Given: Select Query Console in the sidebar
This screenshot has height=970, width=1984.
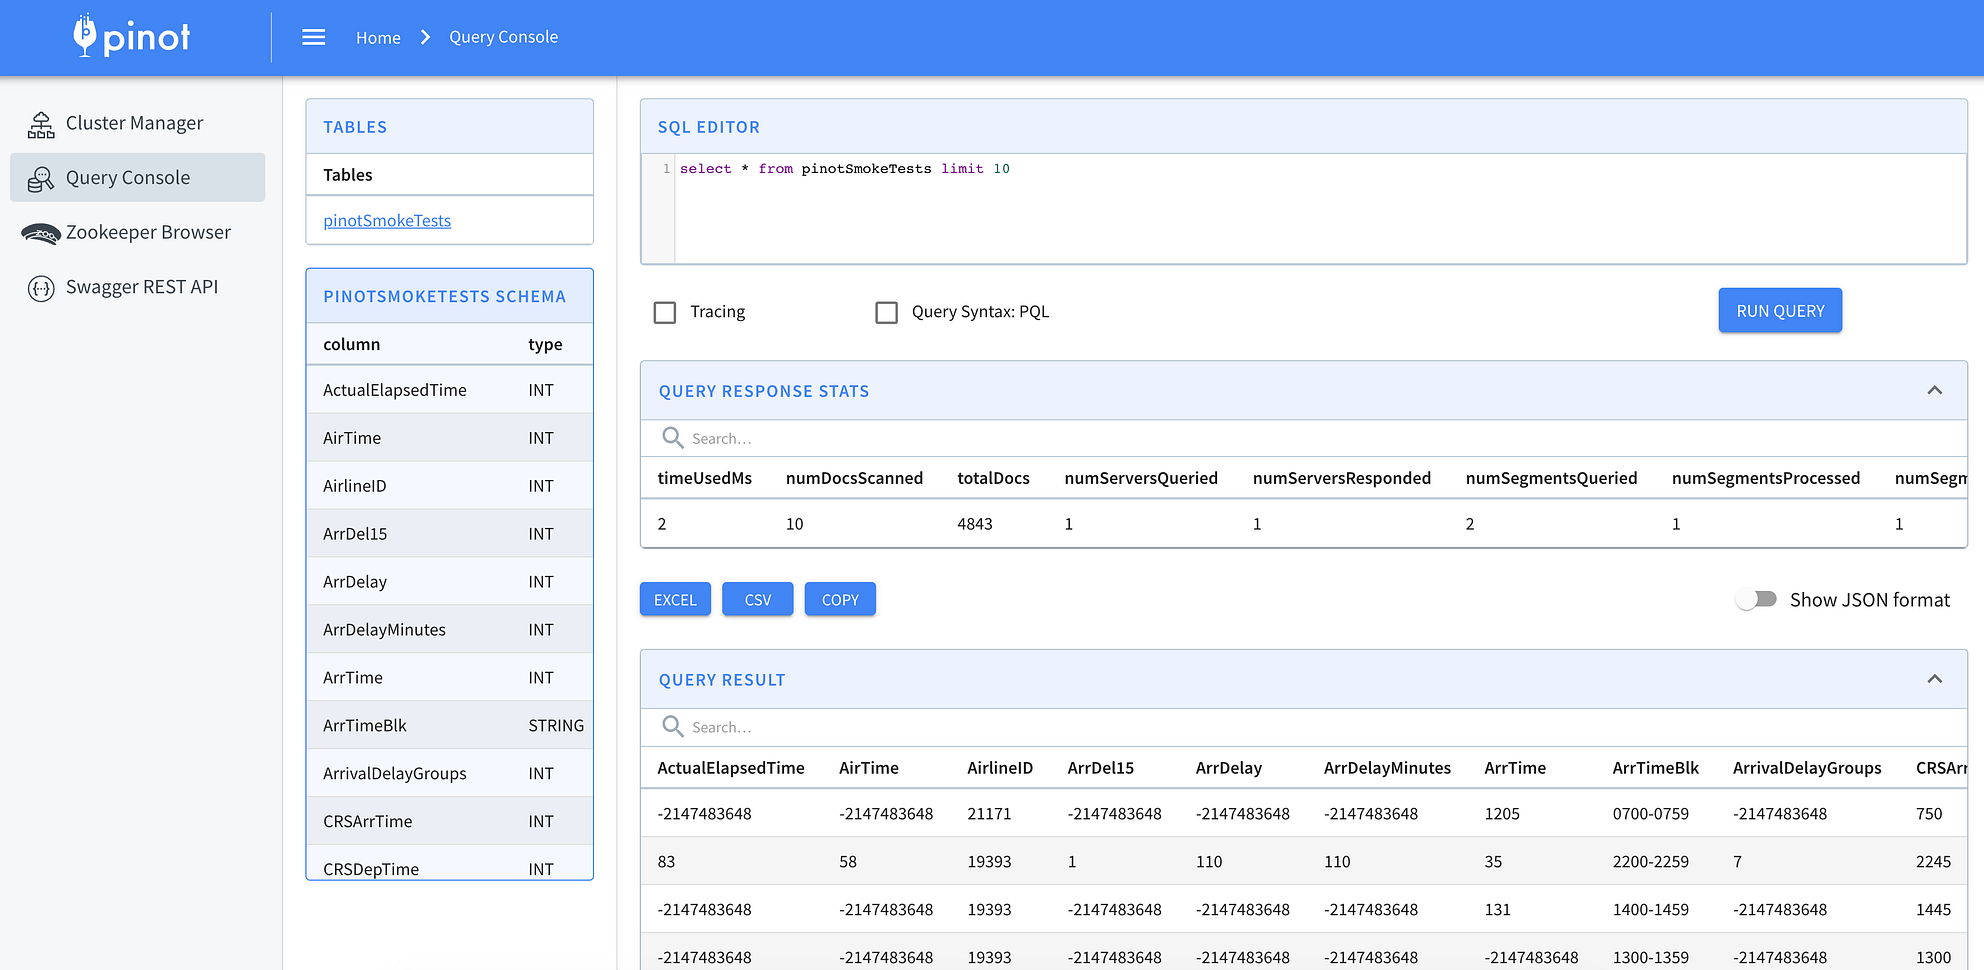Looking at the screenshot, I should pyautogui.click(x=128, y=177).
